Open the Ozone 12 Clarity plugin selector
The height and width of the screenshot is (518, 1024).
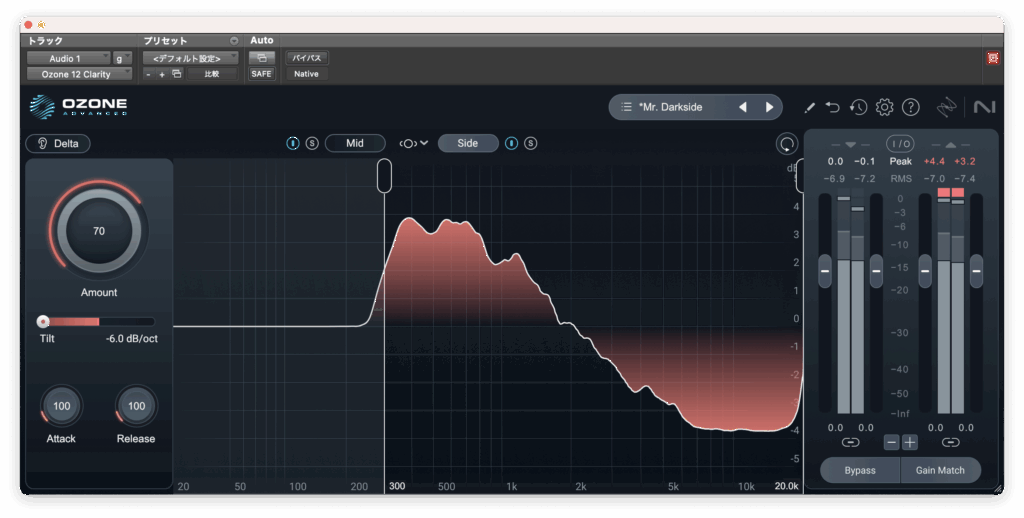coord(79,74)
